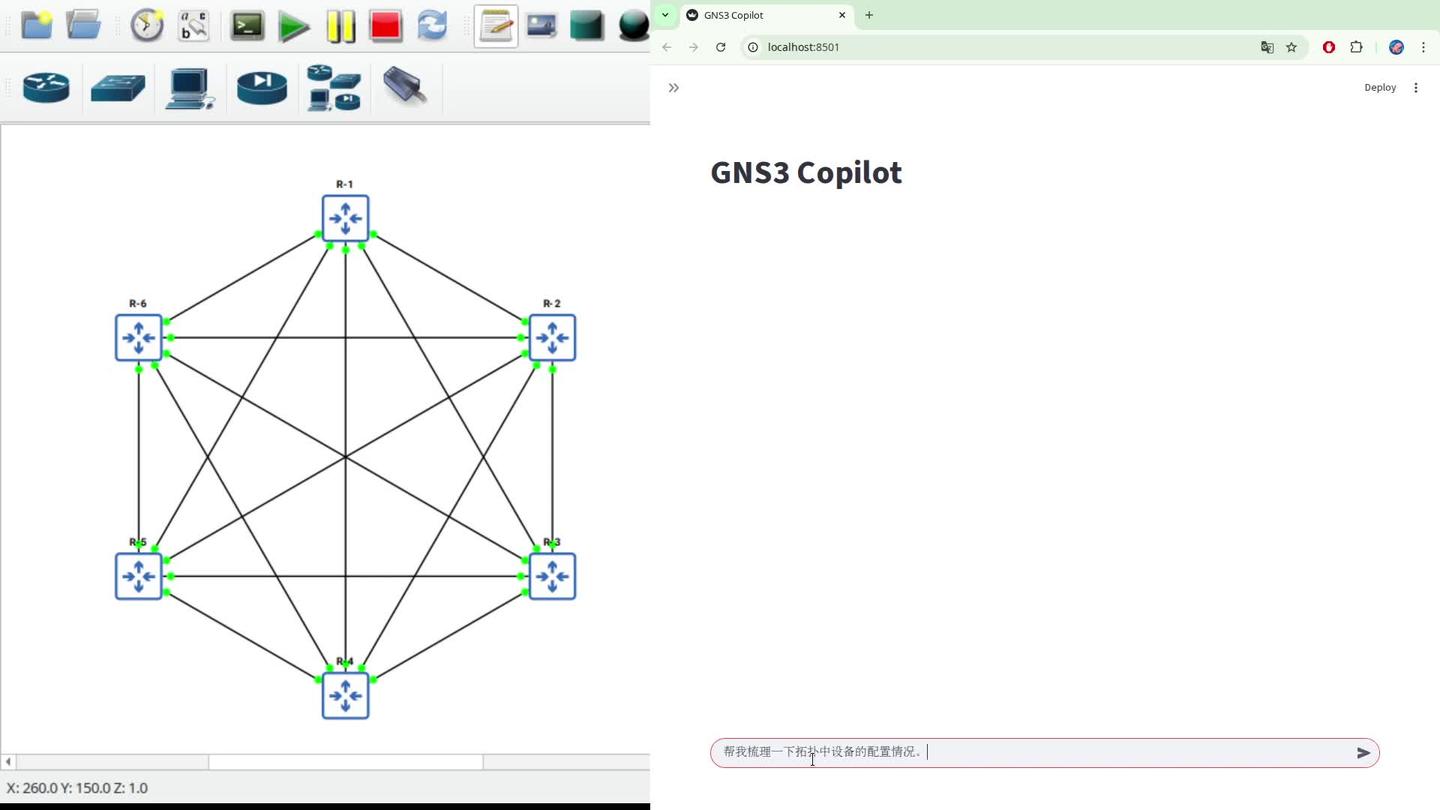Select router R-6 in topology
1440x810 pixels.
tap(138, 337)
